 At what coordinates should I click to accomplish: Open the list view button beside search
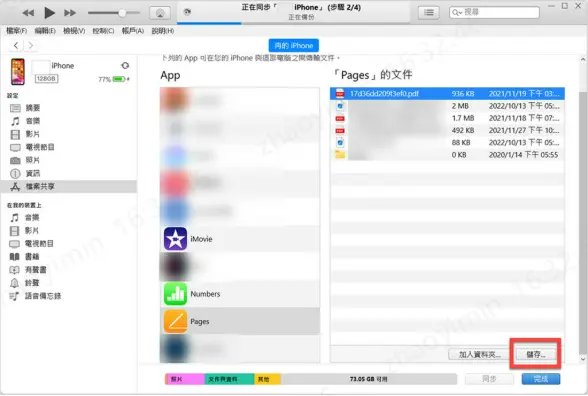tap(429, 12)
